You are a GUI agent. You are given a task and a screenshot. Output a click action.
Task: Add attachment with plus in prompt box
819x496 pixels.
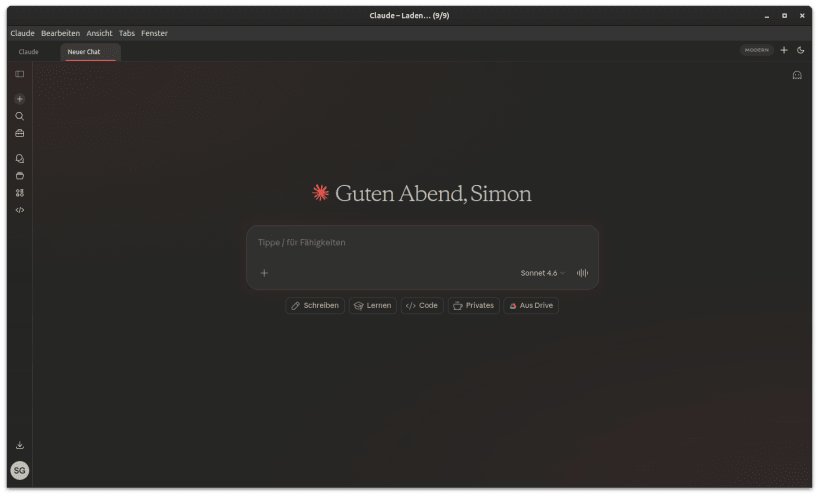point(264,273)
